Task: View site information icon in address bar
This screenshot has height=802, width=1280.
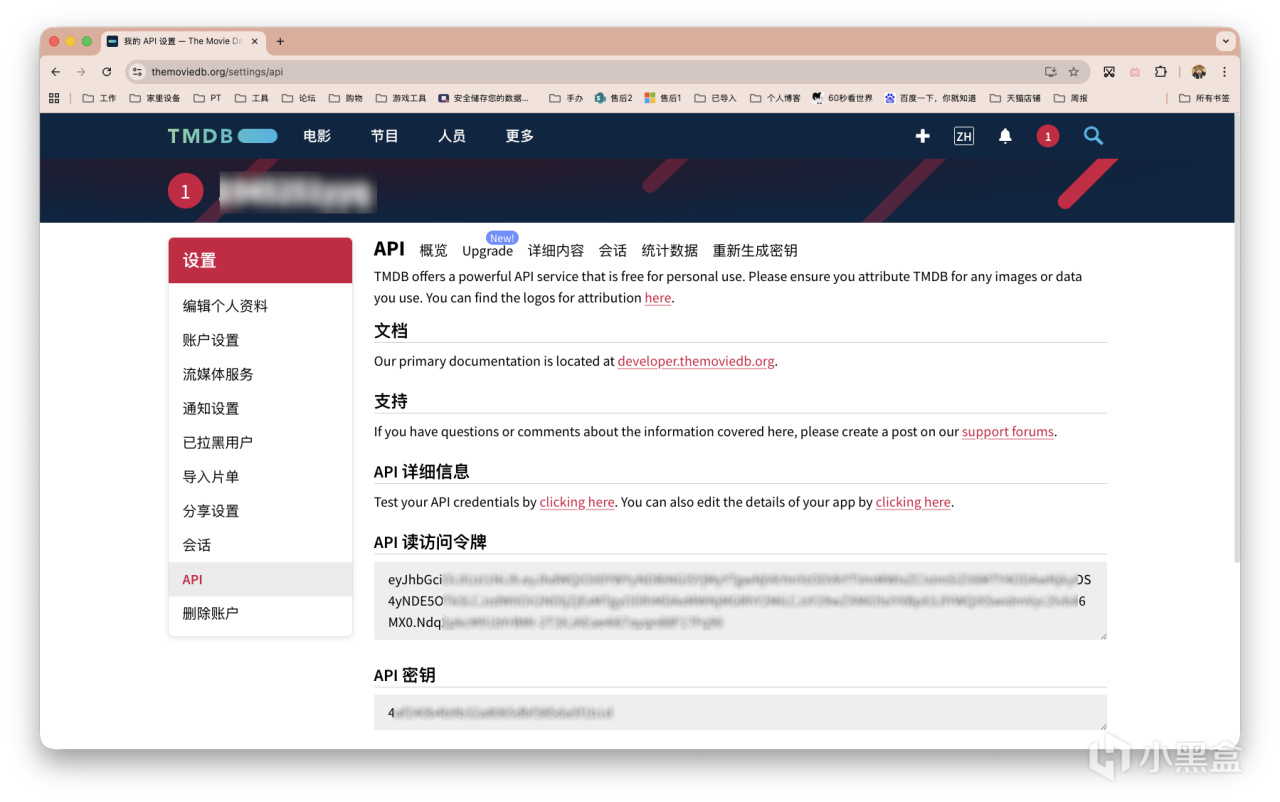Action: click(137, 72)
